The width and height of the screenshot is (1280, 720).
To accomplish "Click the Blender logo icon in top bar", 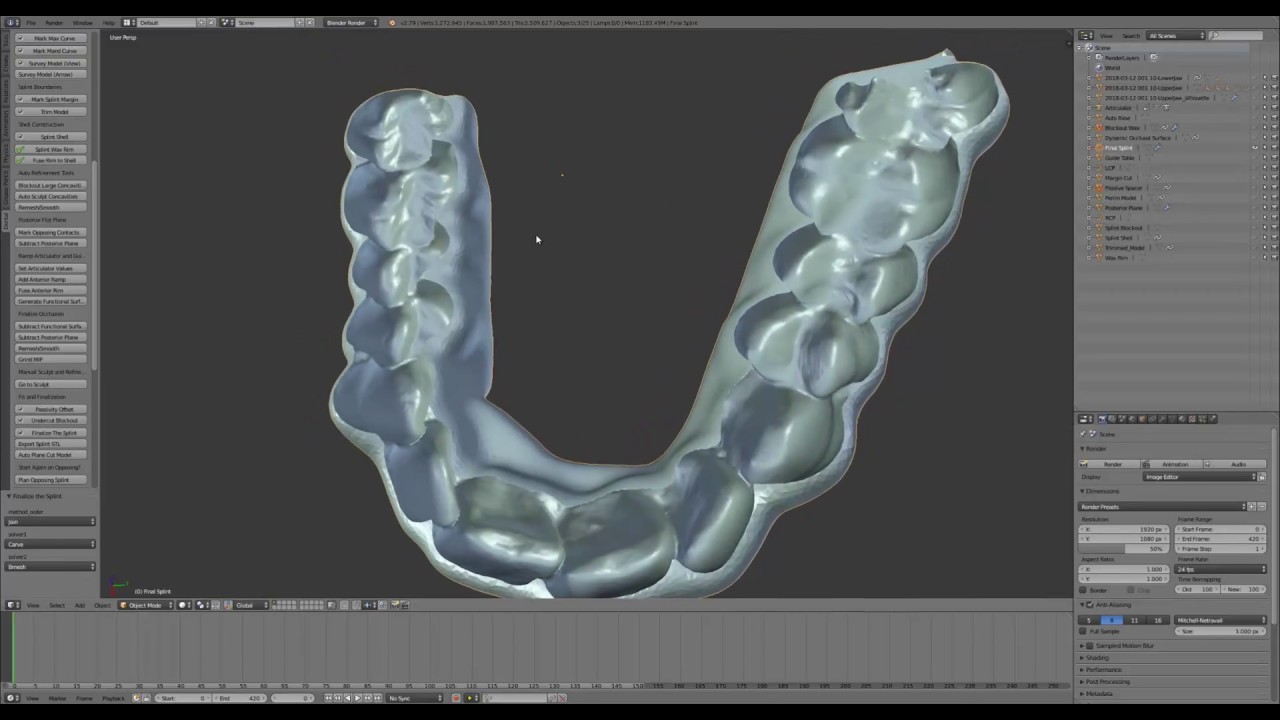I will (x=392, y=22).
